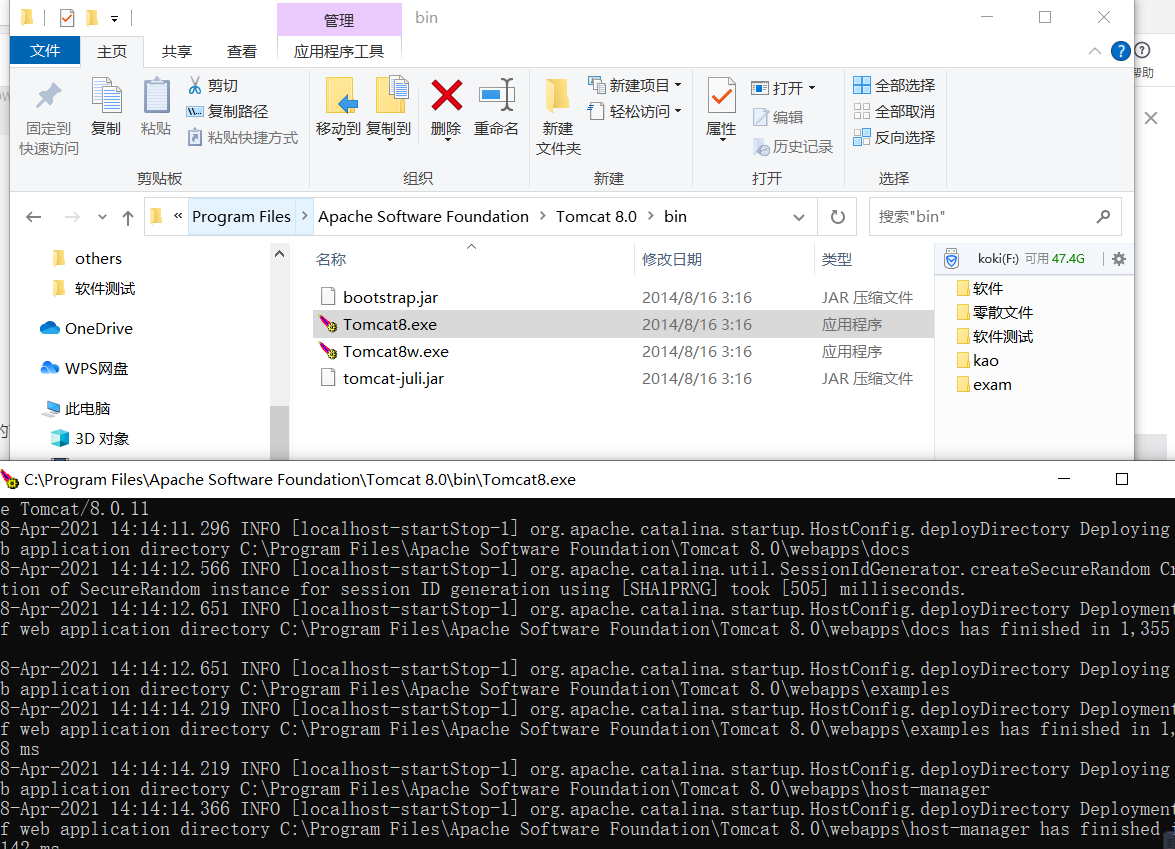
Task: Sort by Name (名称) column header
Action: [x=330, y=259]
